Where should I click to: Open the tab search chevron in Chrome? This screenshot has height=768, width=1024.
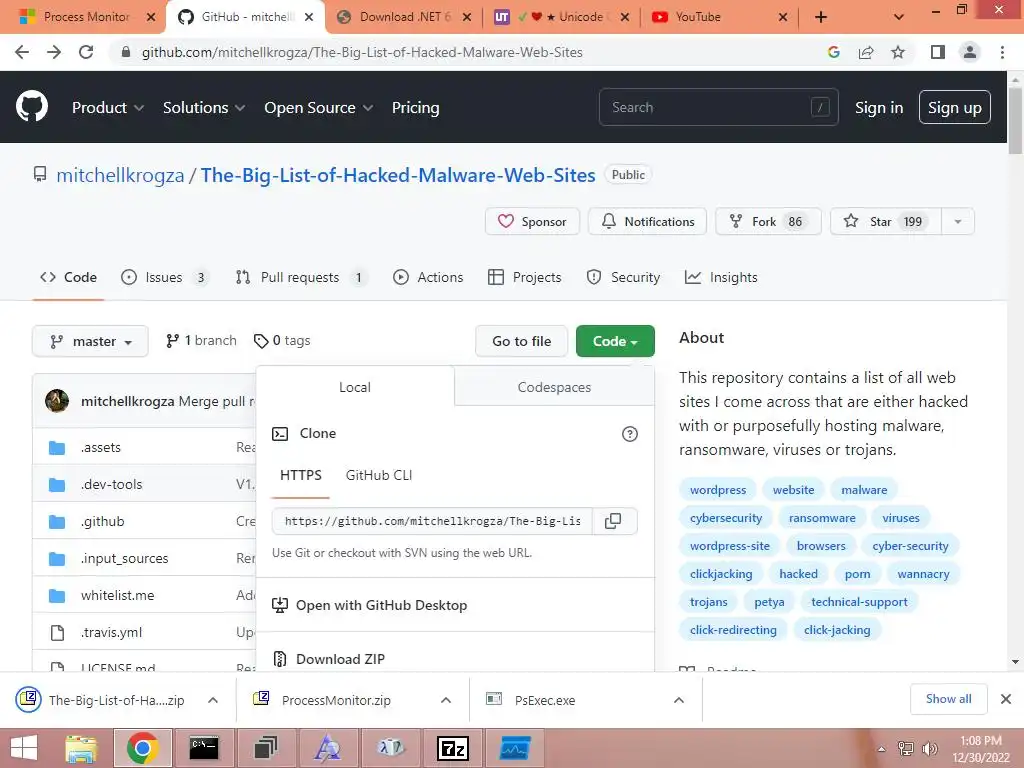[899, 17]
